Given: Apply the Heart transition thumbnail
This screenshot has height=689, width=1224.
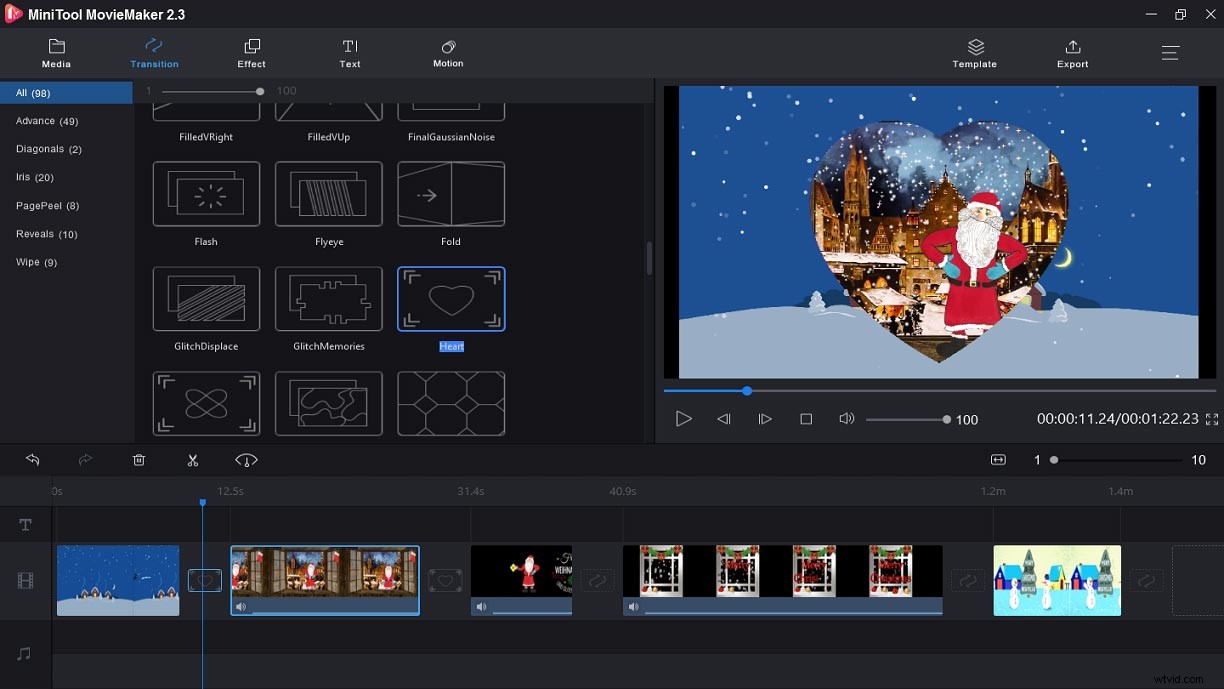Looking at the screenshot, I should coord(451,298).
